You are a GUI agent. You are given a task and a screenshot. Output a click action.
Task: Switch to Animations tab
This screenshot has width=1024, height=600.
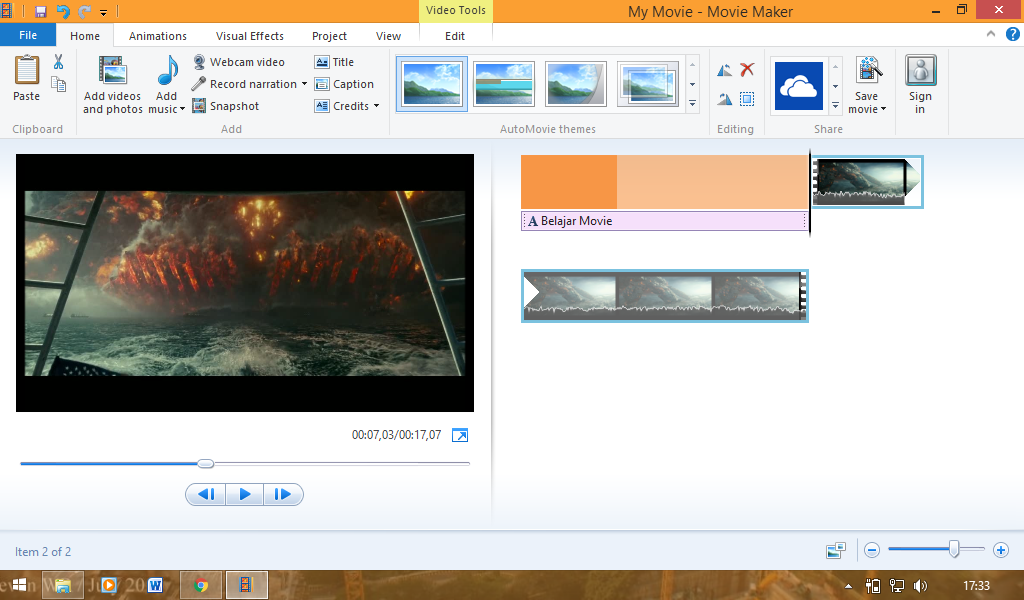157,36
